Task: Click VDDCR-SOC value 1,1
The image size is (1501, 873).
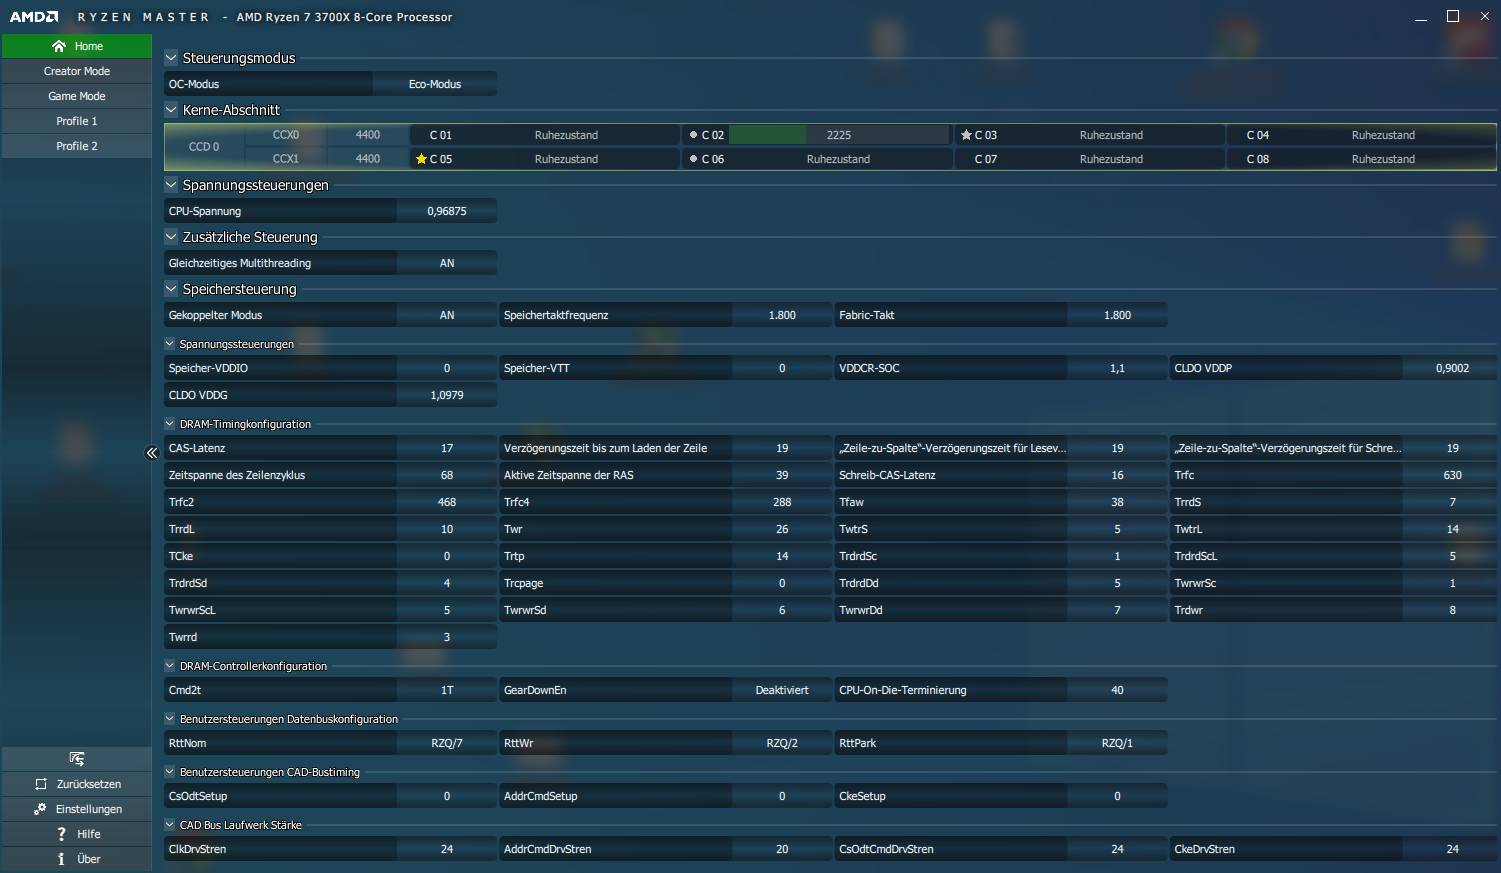Action: coord(1117,368)
